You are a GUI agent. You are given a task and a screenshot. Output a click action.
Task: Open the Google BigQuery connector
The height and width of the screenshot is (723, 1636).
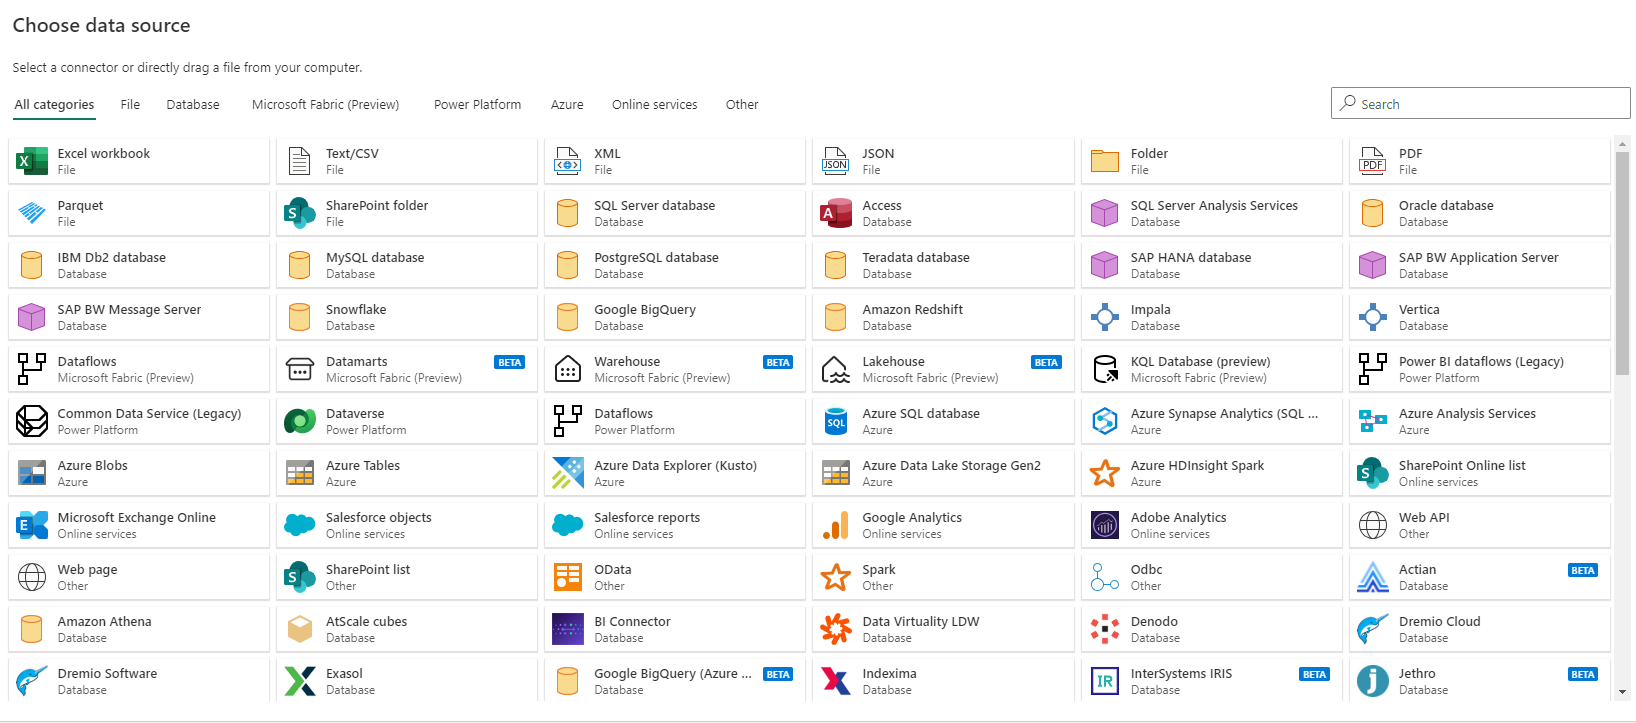pyautogui.click(x=675, y=317)
